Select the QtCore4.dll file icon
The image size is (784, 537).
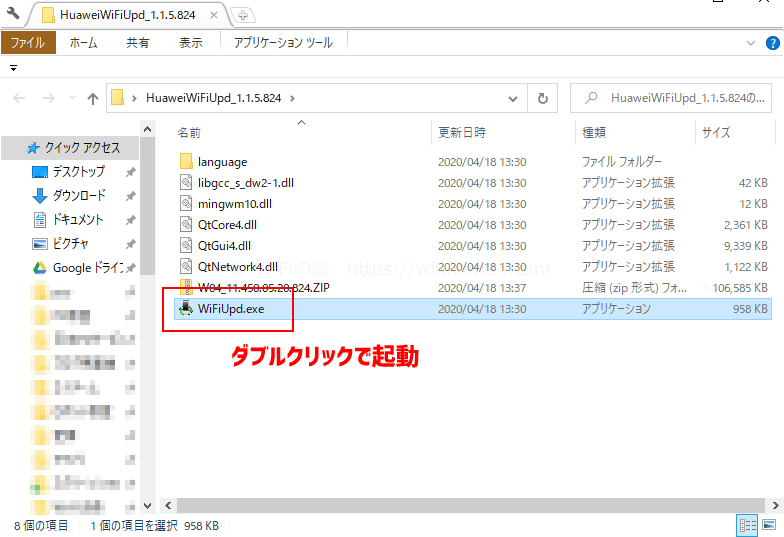coord(186,224)
